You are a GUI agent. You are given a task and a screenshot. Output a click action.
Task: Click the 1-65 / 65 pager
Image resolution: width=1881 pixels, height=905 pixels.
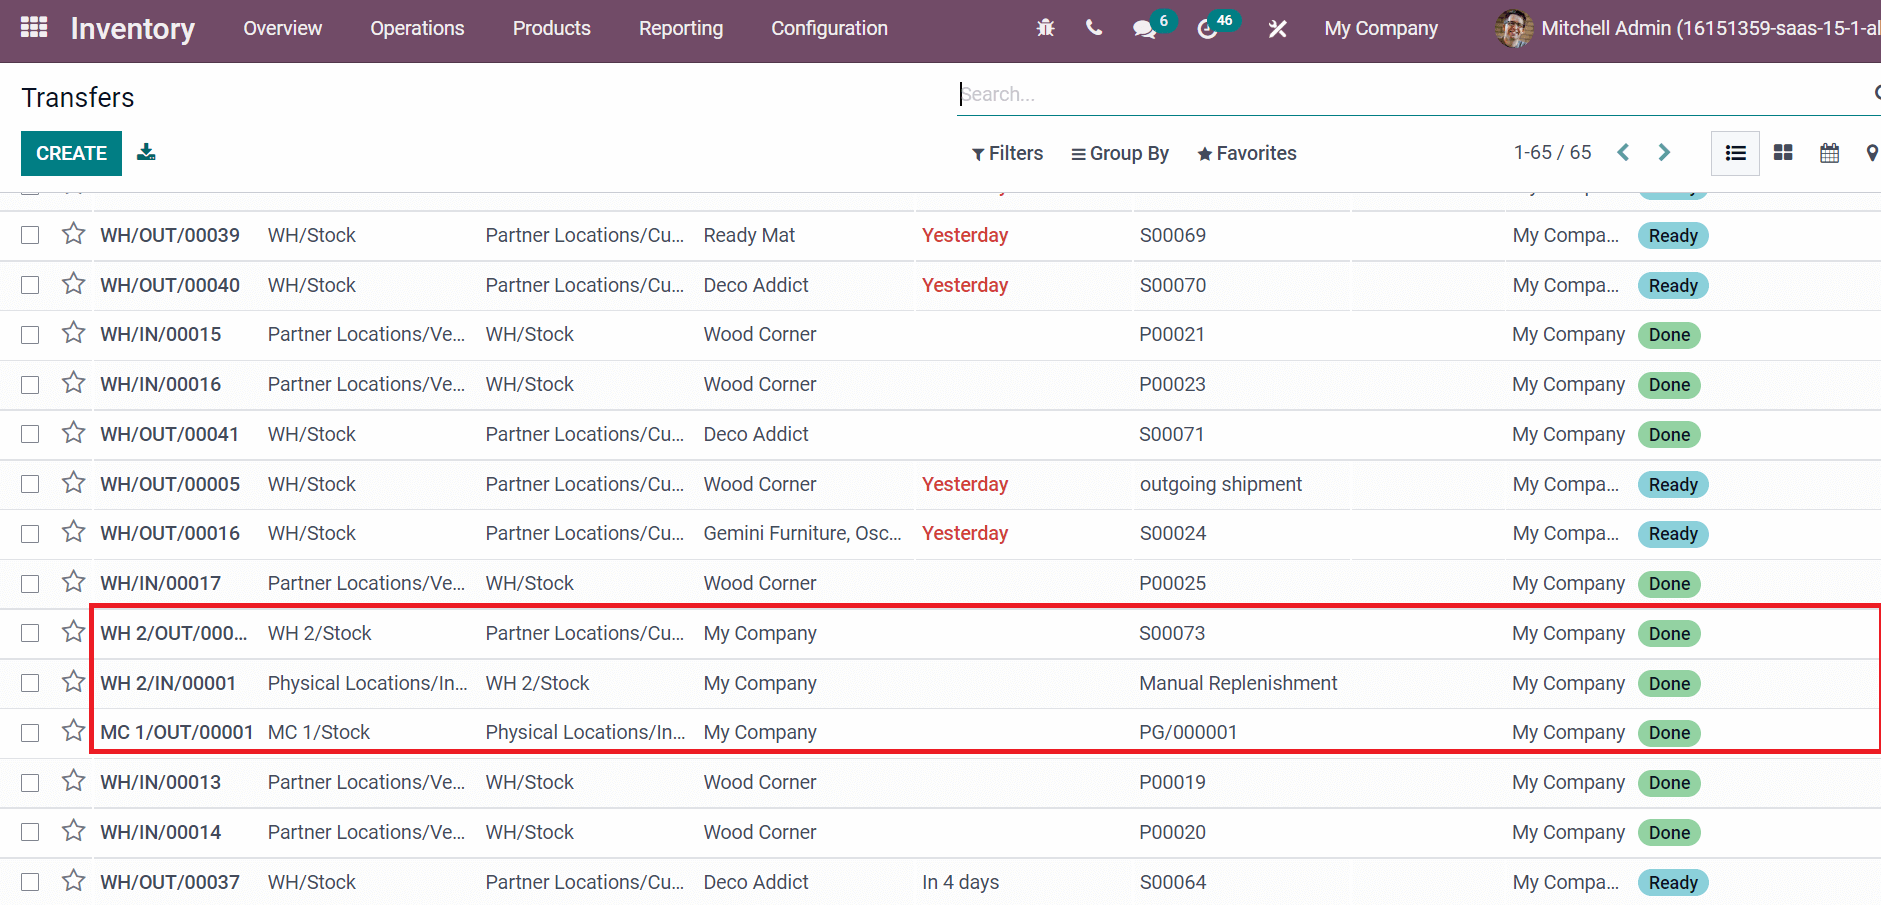click(1552, 152)
